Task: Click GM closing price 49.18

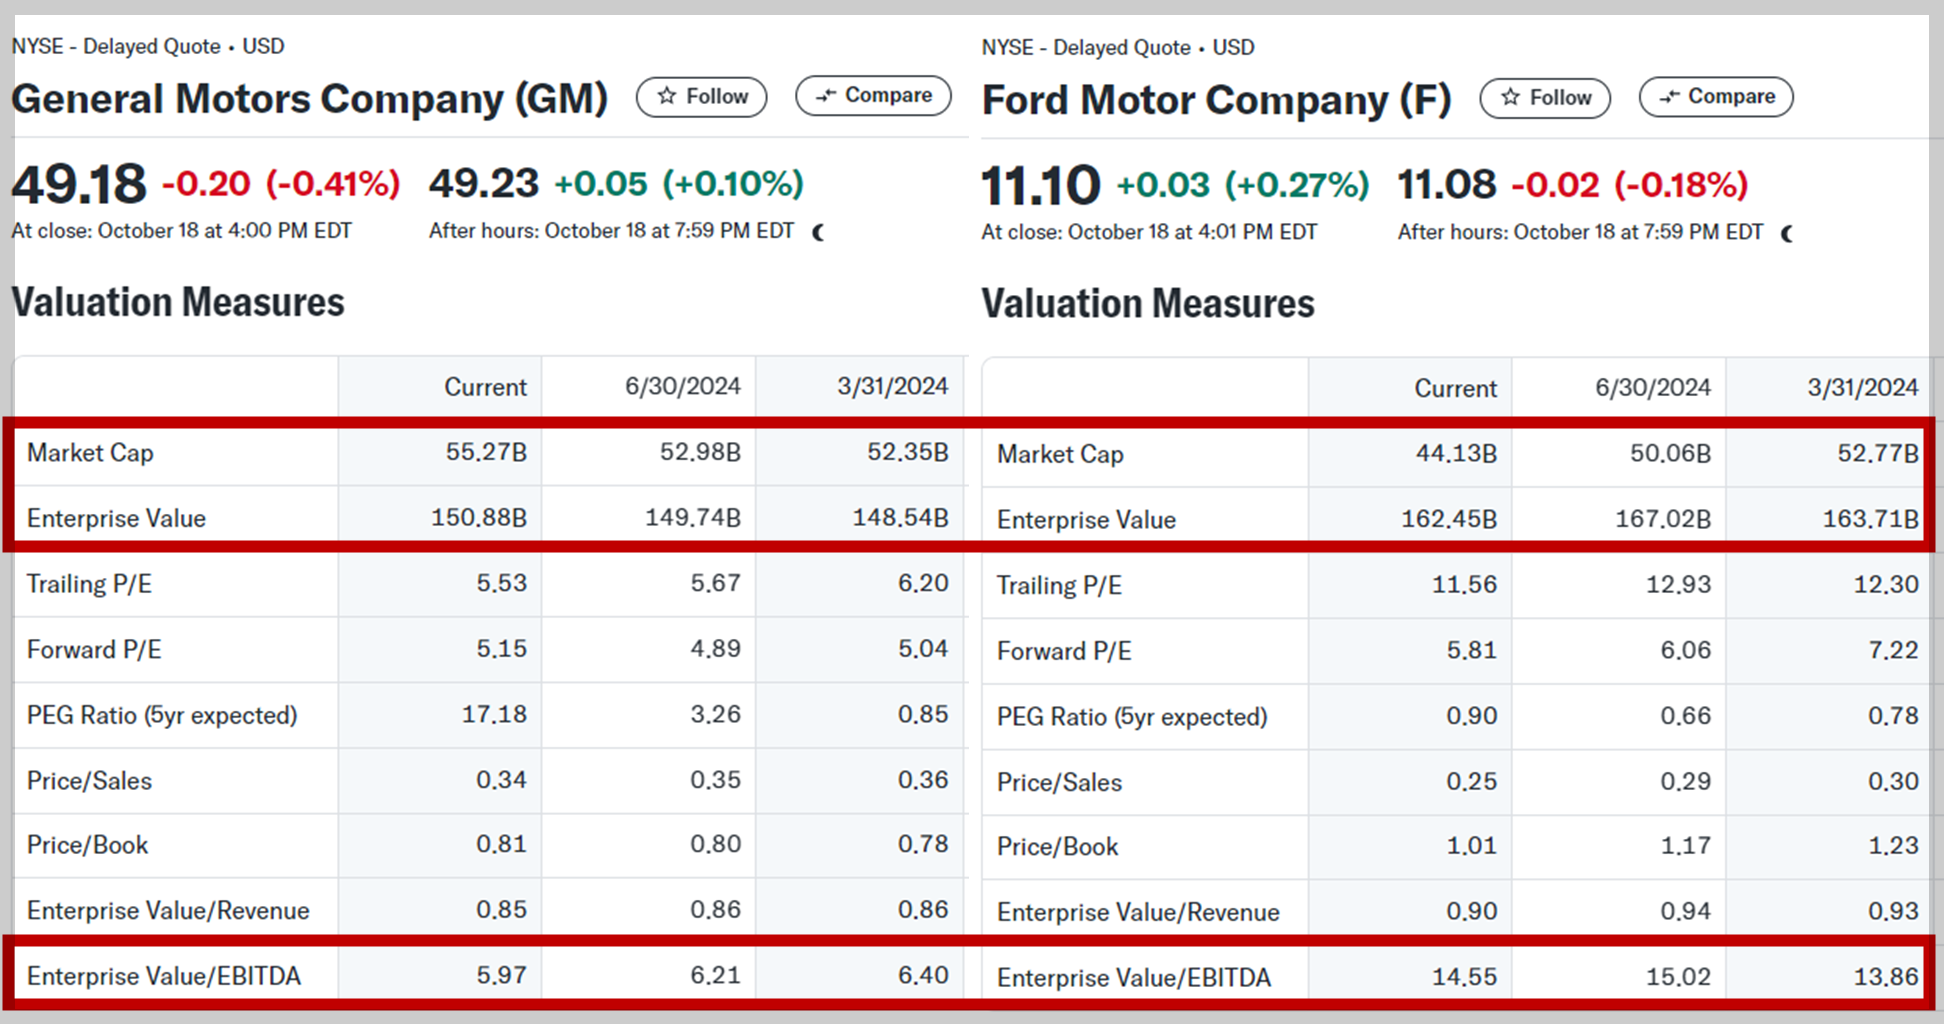Action: coord(79,184)
